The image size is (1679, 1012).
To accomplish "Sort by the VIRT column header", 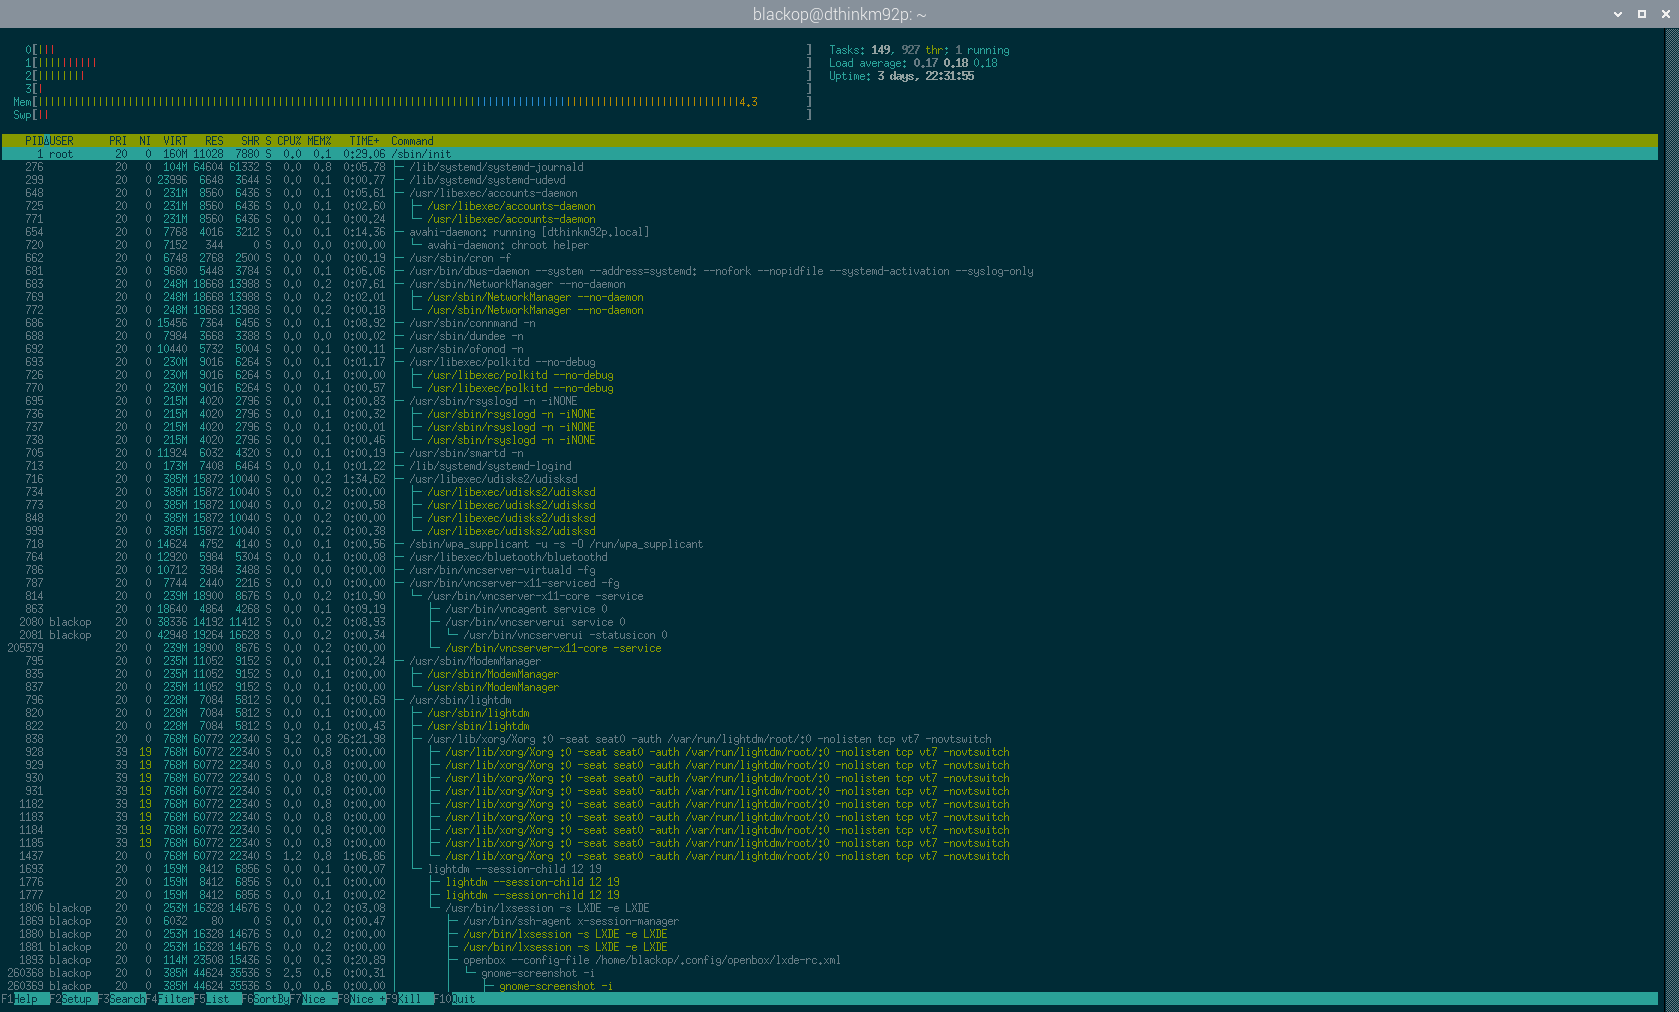I will pos(175,141).
